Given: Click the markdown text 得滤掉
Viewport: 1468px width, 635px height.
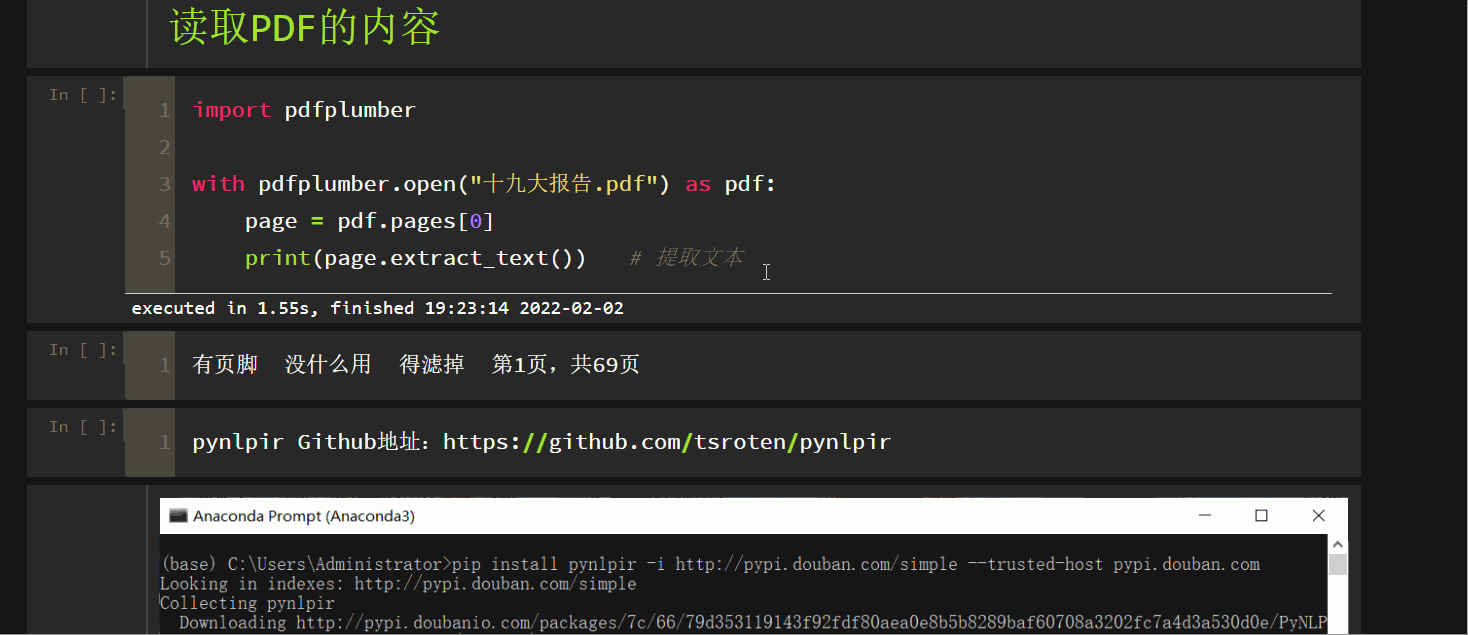Looking at the screenshot, I should pos(431,364).
